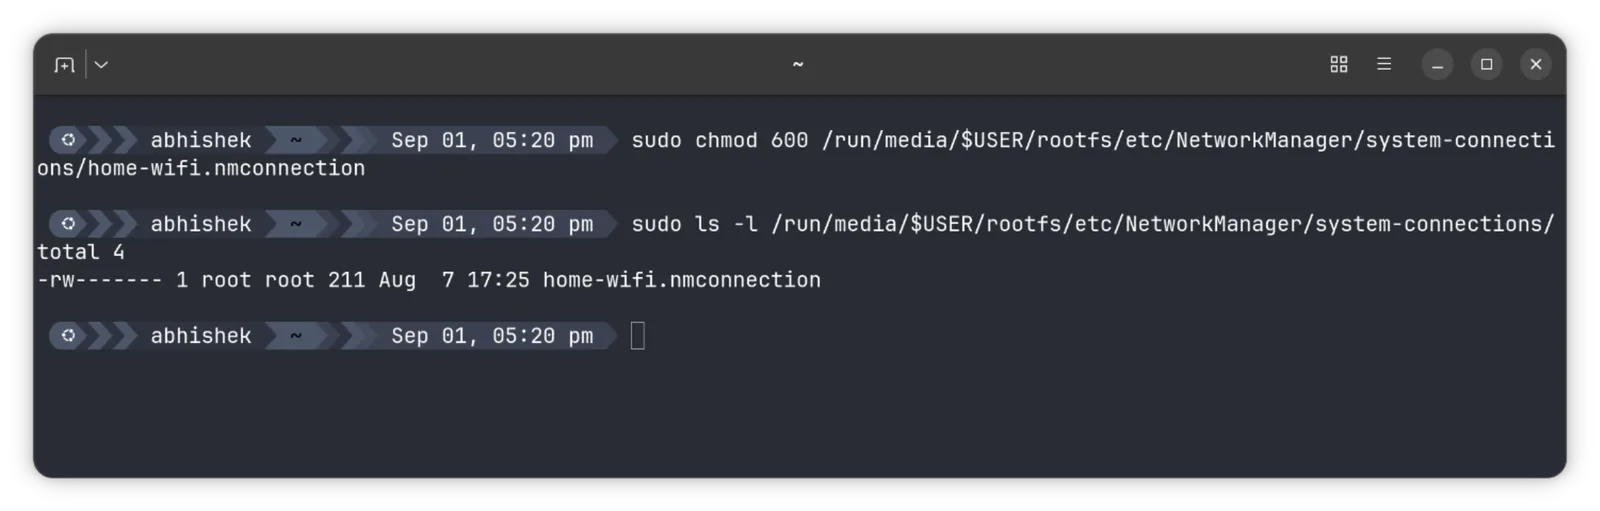Click the total 4 output line
Screen dimensions: 1600x511
click(81, 252)
